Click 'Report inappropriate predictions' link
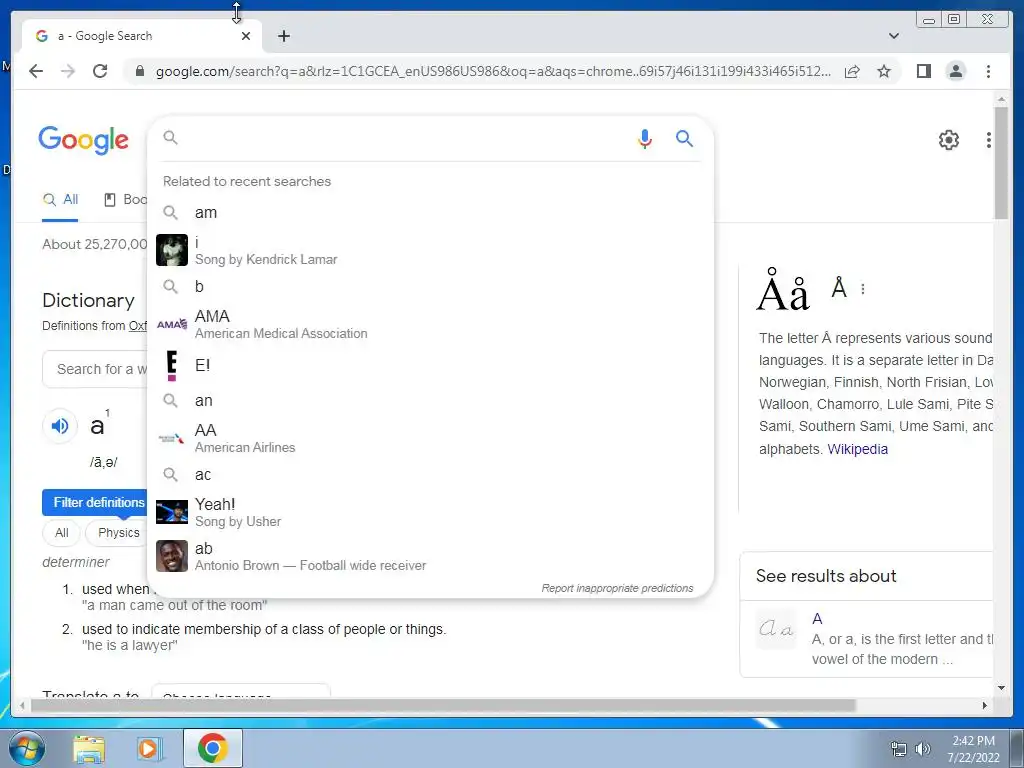Viewport: 1024px width, 768px height. (x=617, y=588)
